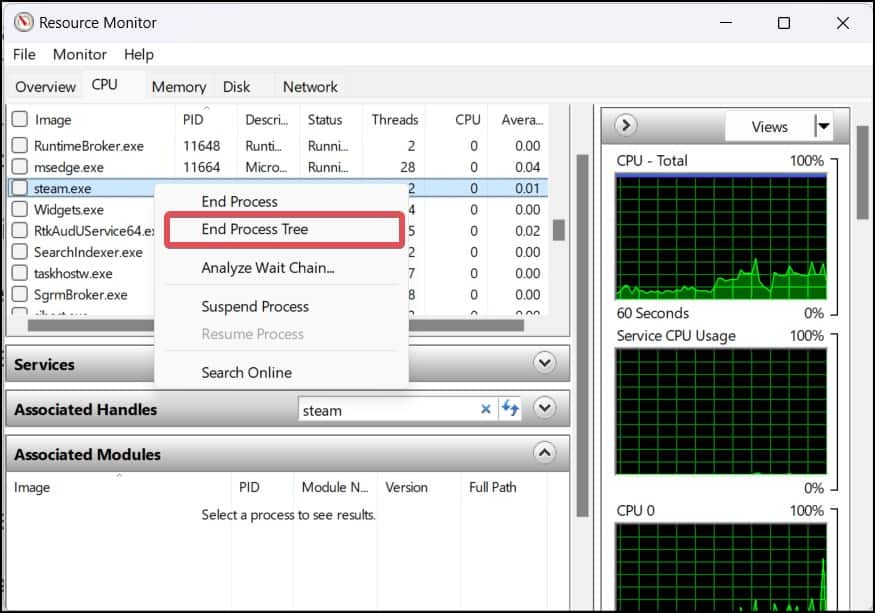Screen dimensions: 875x613
Task: Open the Help menu
Action: (139, 54)
